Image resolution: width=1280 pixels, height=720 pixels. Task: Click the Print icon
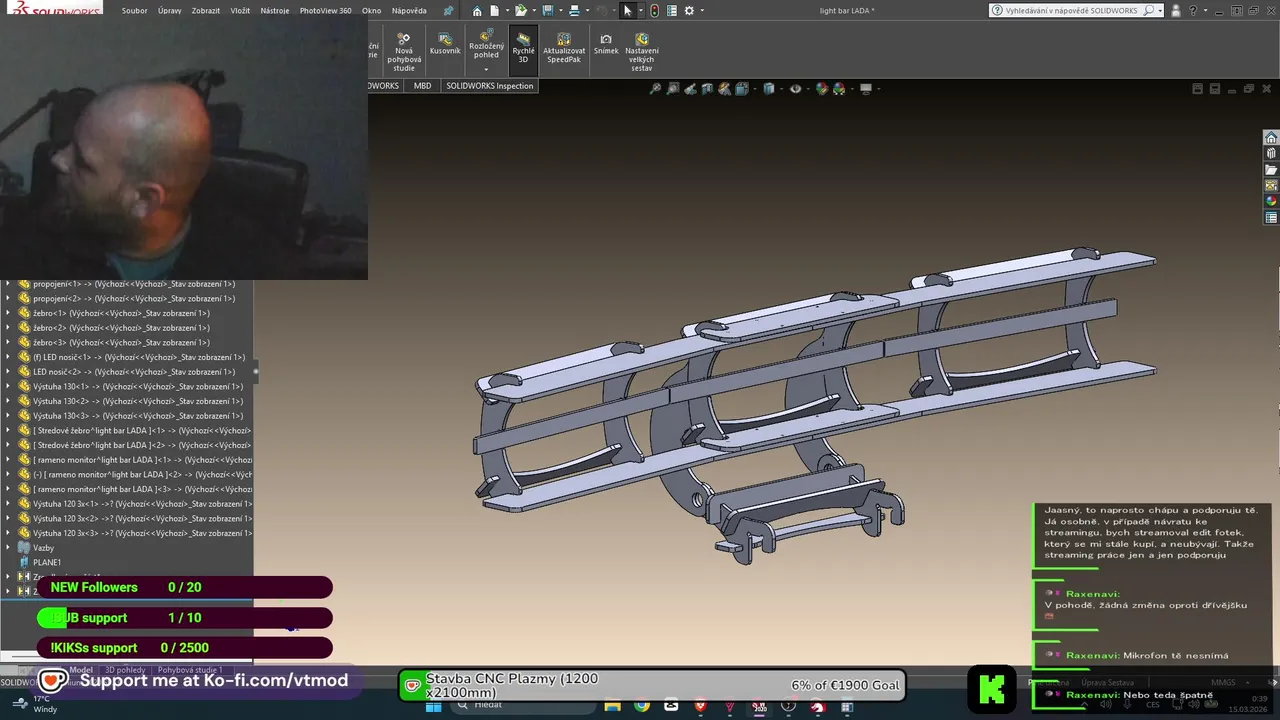pos(574,11)
